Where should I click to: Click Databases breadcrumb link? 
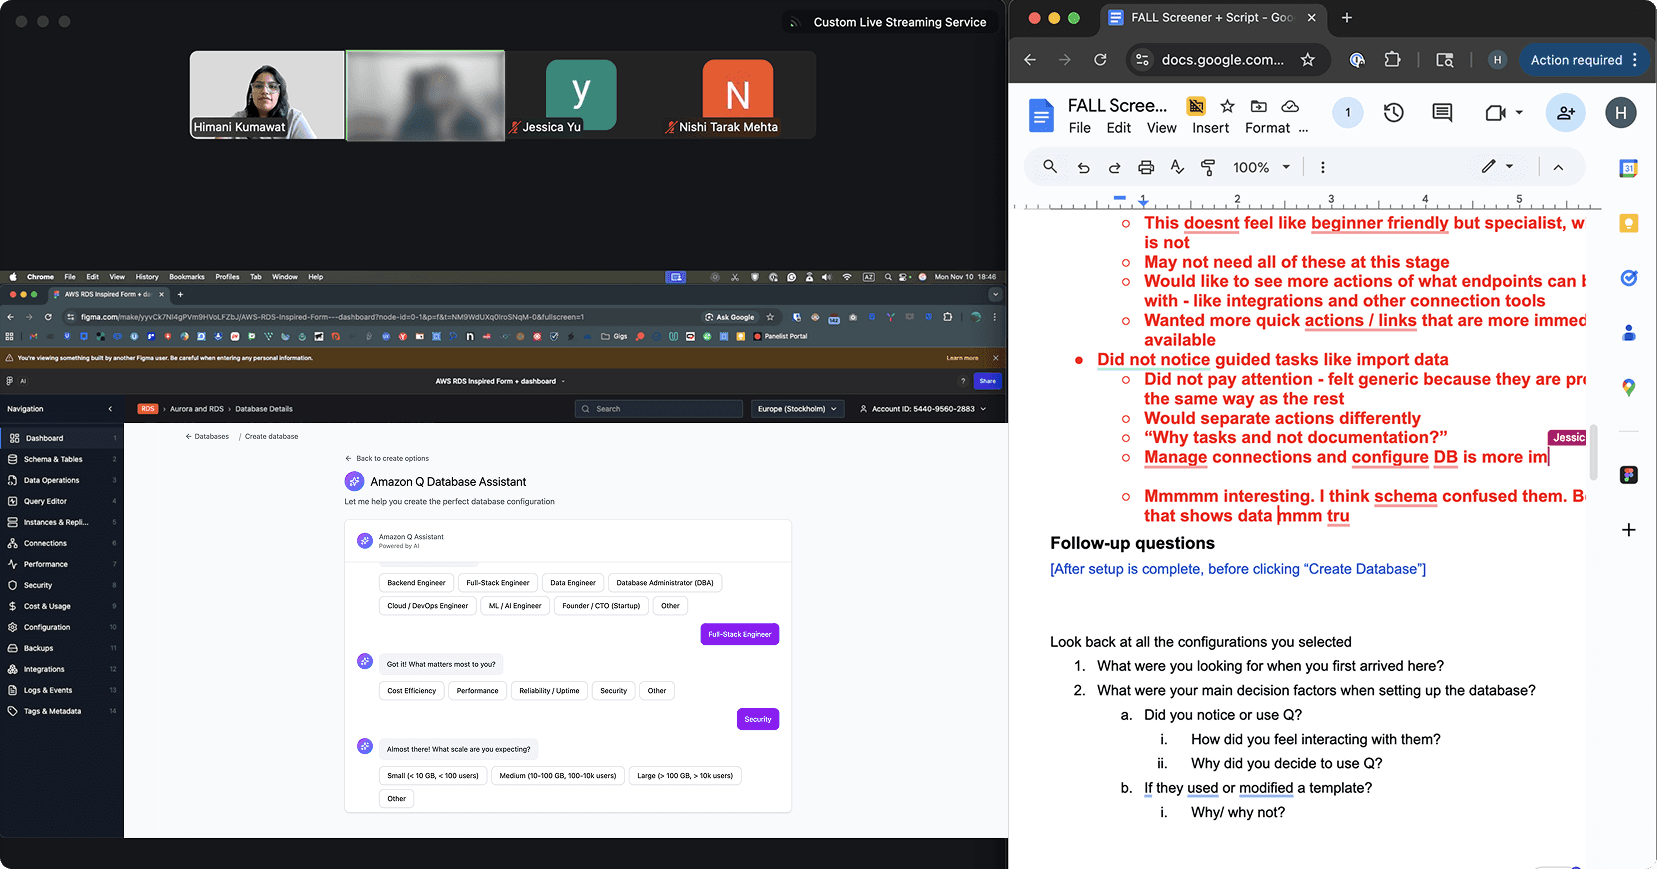pyautogui.click(x=207, y=437)
